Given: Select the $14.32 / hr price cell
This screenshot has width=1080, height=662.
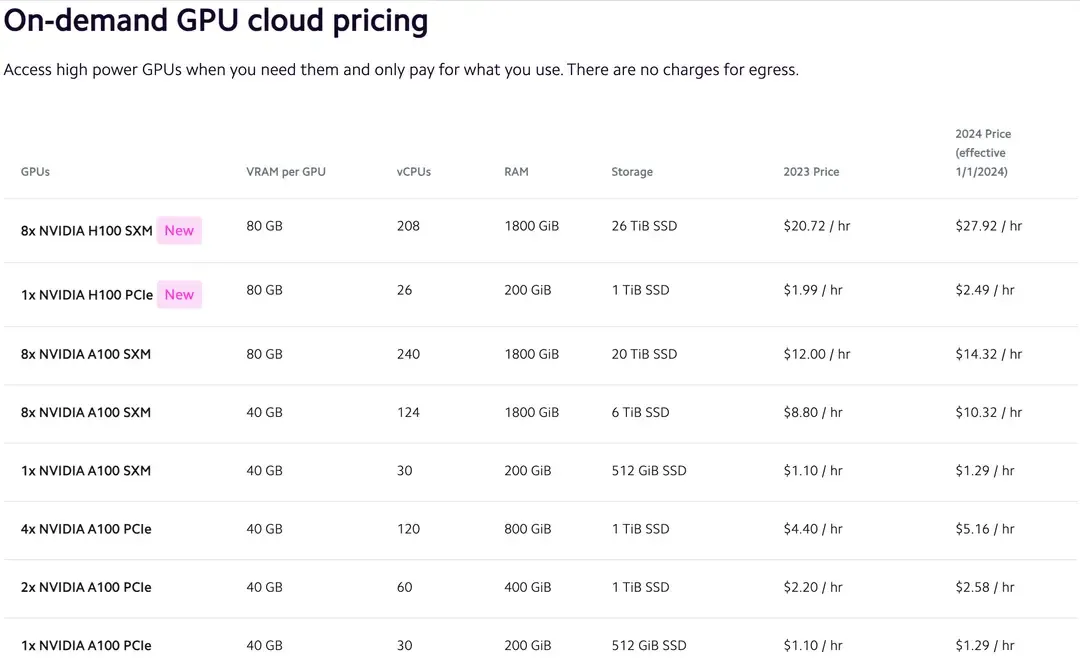Looking at the screenshot, I should [x=988, y=354].
